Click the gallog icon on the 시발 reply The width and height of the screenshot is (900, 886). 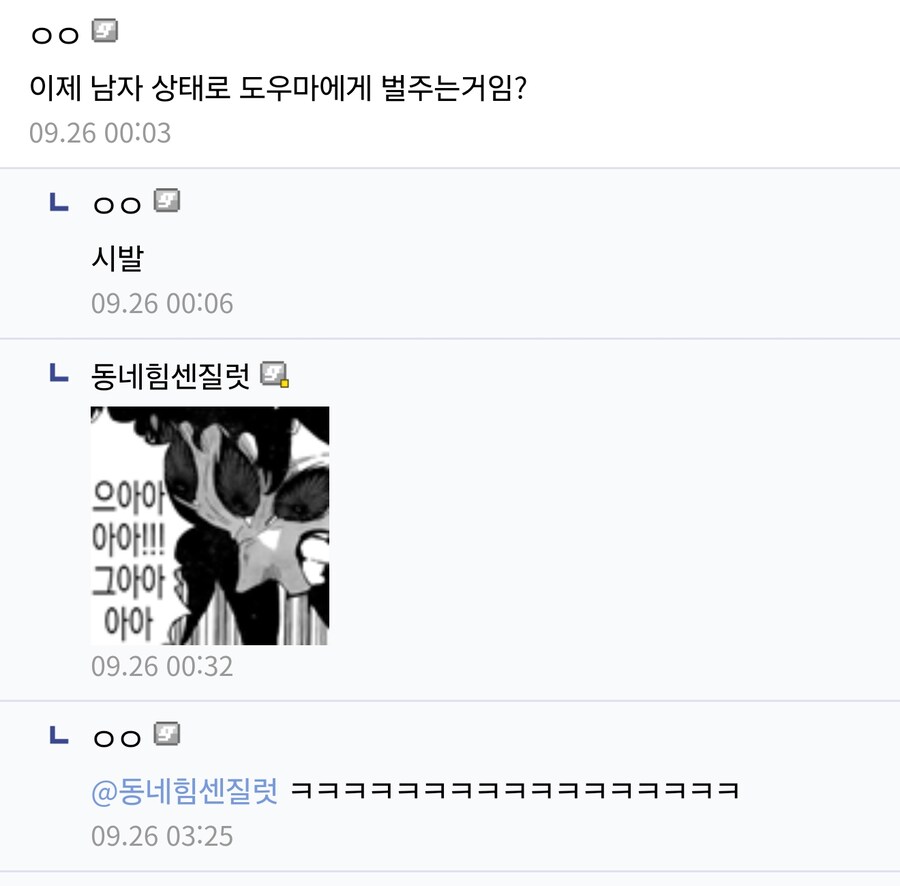pos(167,202)
